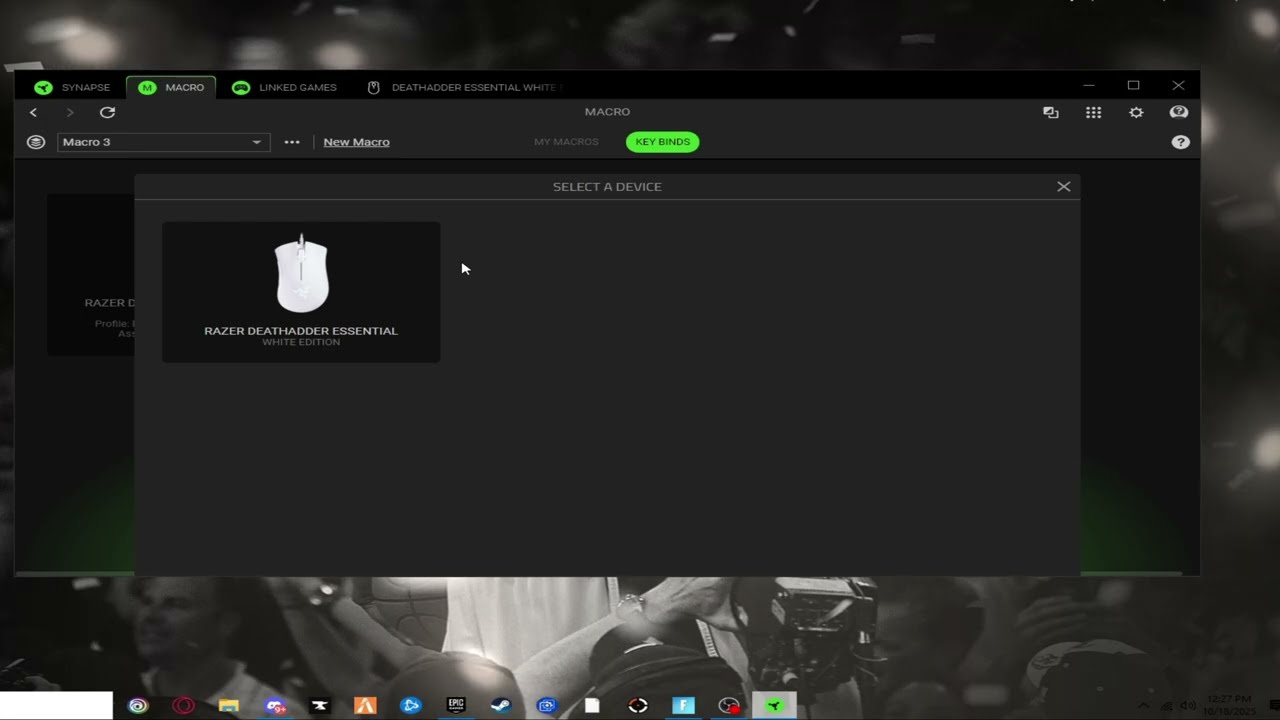Open the orange triangle app in taskbar
The height and width of the screenshot is (720, 1280).
[365, 705]
